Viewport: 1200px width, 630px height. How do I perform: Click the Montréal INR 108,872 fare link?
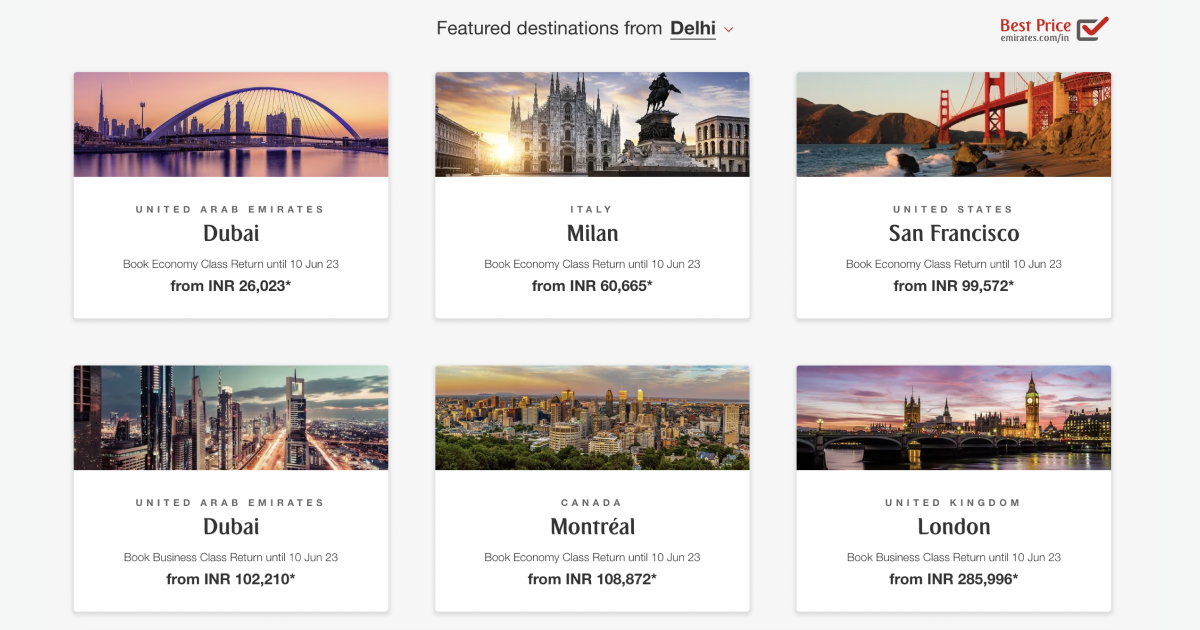[592, 578]
